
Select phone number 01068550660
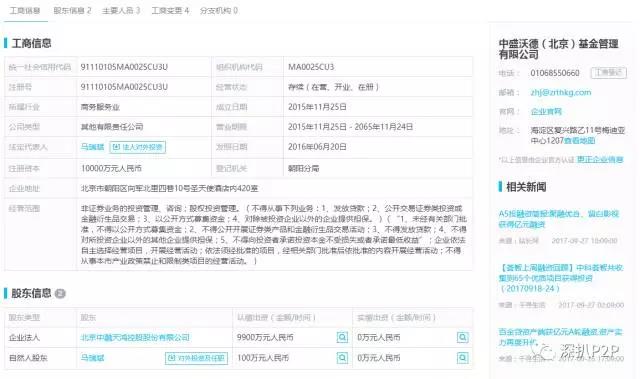point(555,73)
